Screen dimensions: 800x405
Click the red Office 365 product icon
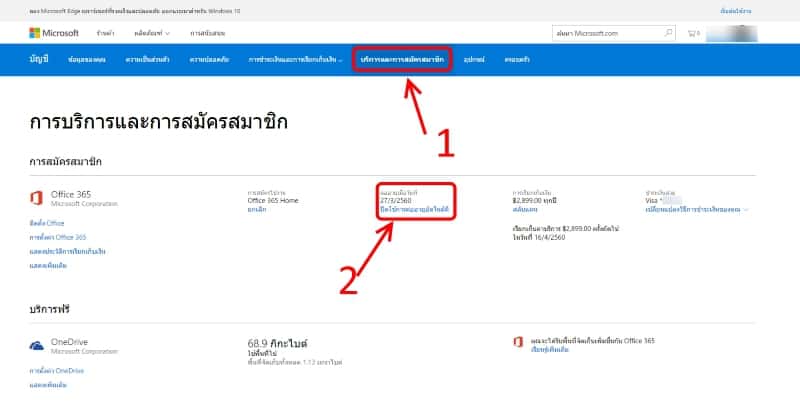(x=36, y=198)
